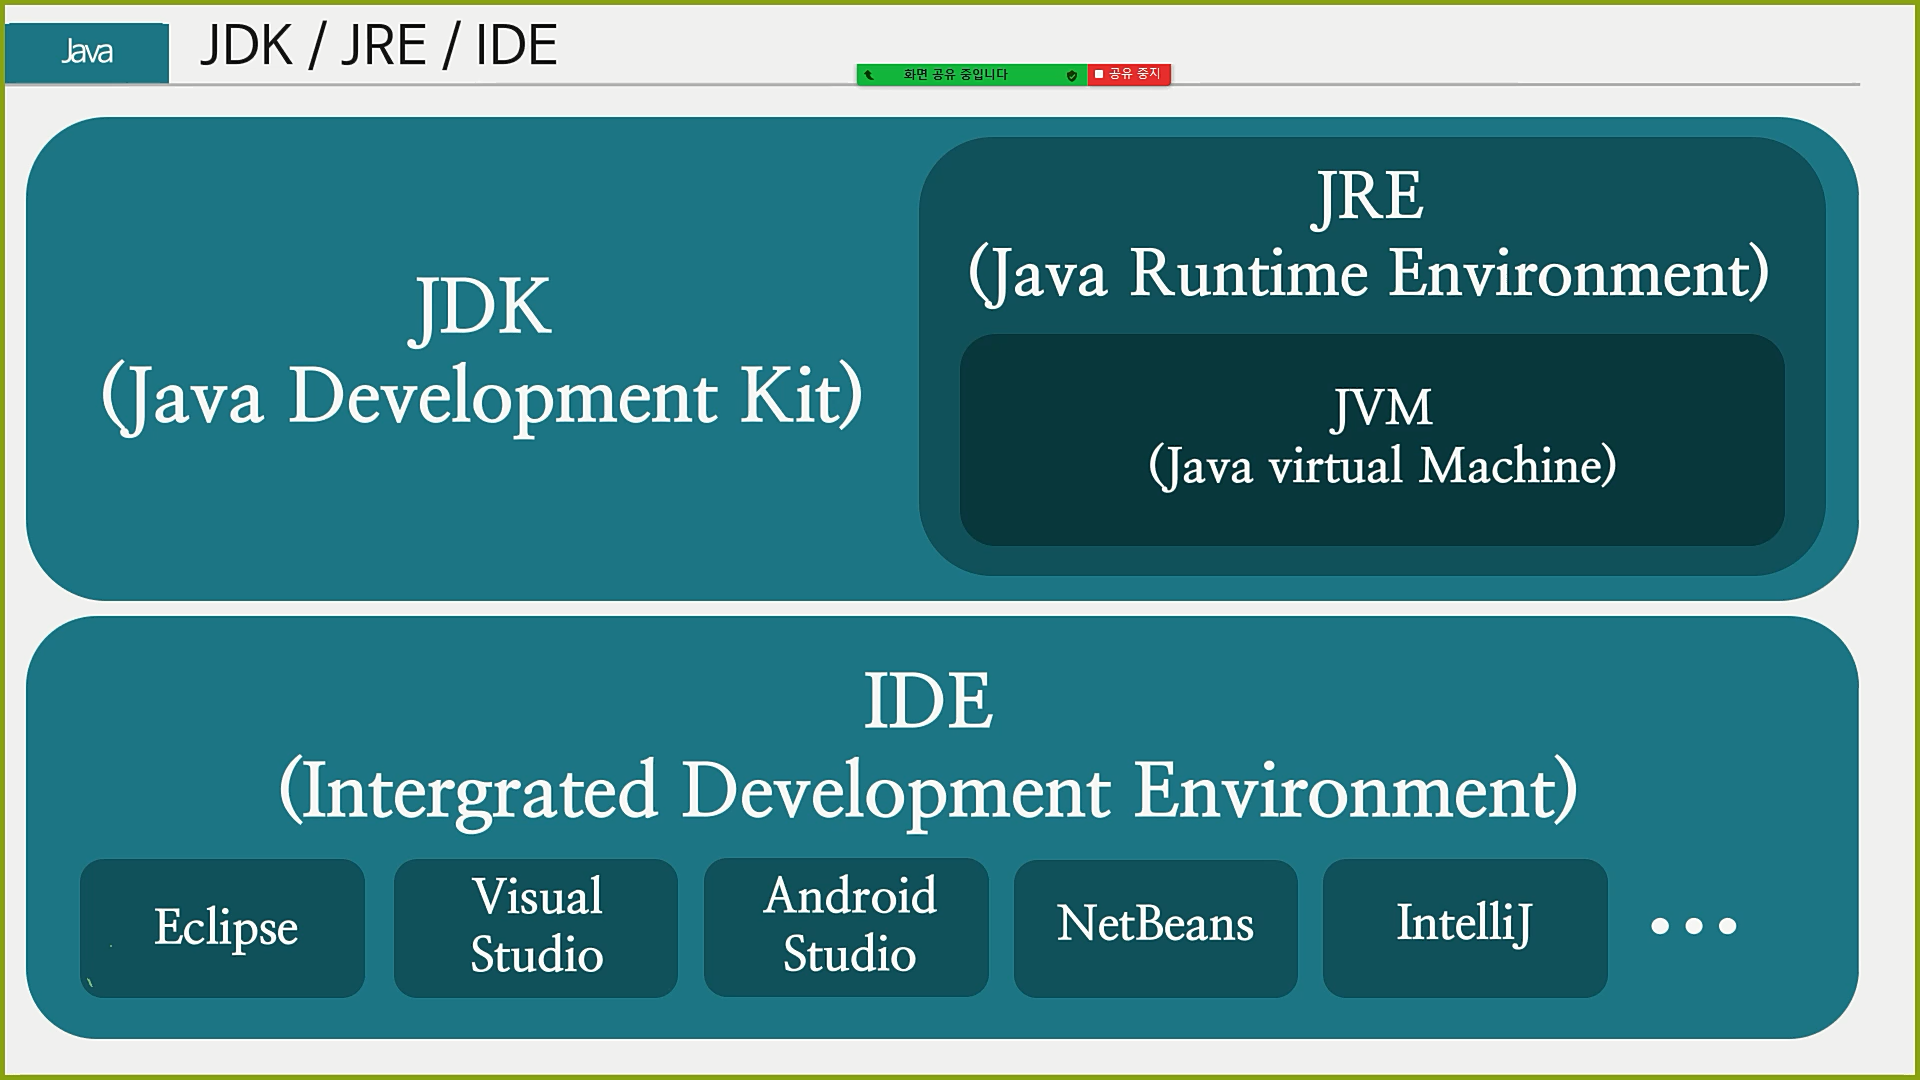Click the large IDE heading text
This screenshot has width=1920, height=1080.
928,701
